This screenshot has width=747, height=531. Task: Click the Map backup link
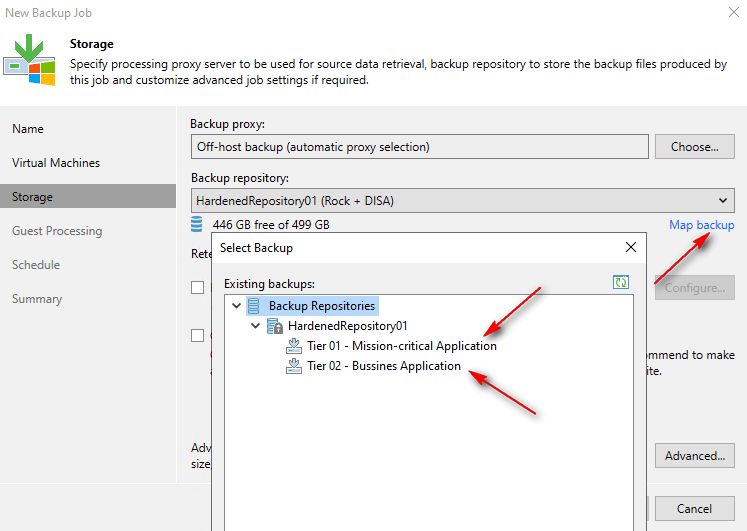[701, 225]
